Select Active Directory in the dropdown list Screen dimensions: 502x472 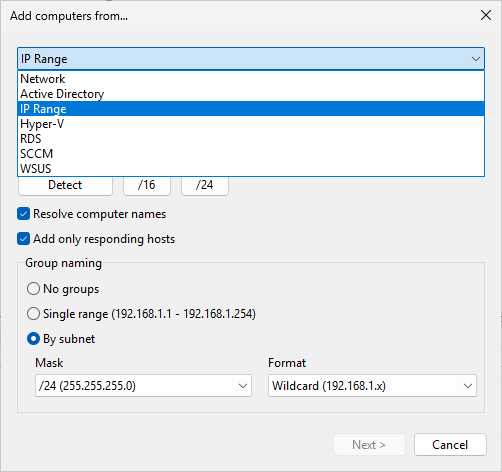coord(251,94)
